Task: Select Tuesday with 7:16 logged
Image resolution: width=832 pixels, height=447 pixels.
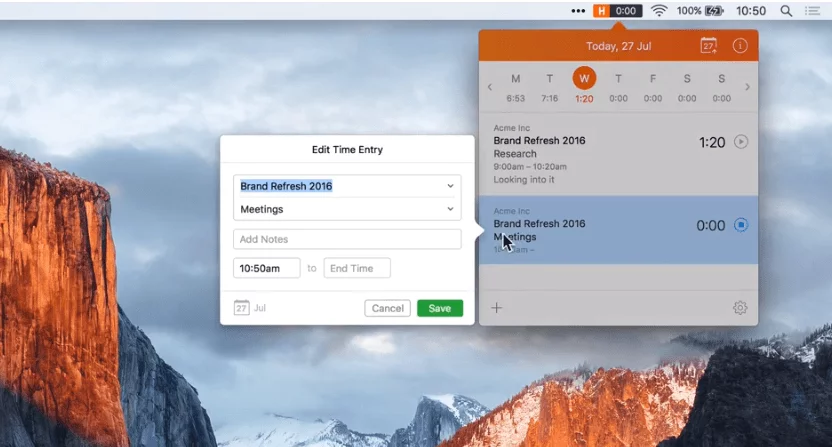Action: [x=550, y=88]
